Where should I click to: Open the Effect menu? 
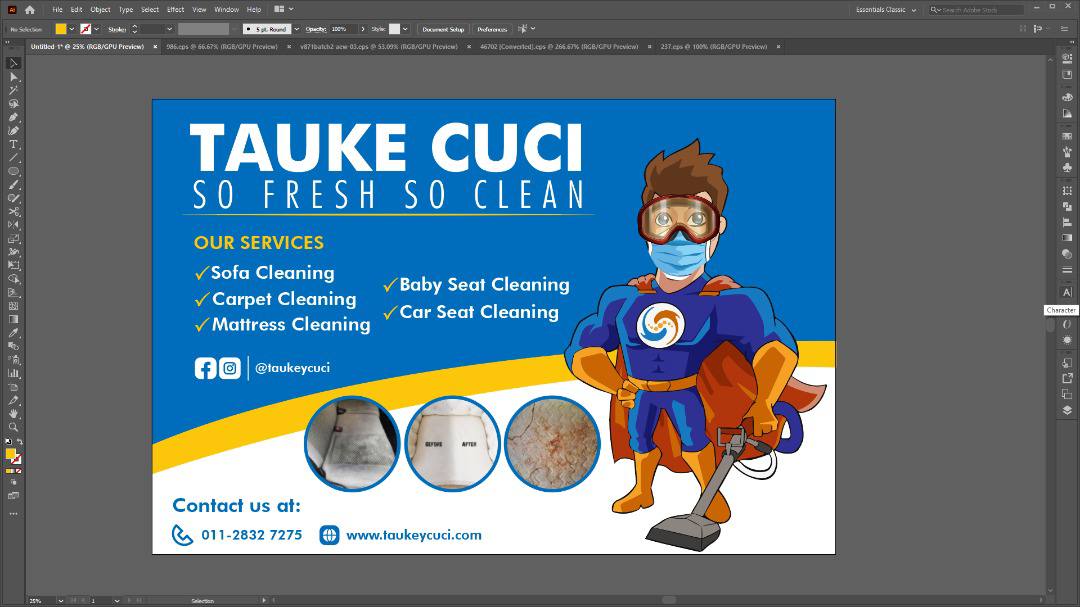[175, 9]
